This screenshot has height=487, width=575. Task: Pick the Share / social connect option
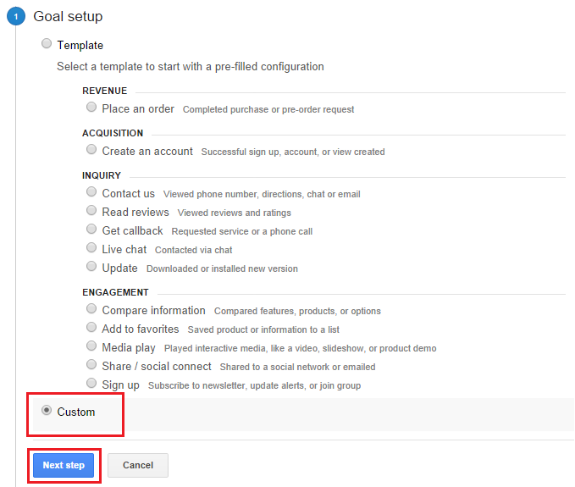pyautogui.click(x=91, y=365)
